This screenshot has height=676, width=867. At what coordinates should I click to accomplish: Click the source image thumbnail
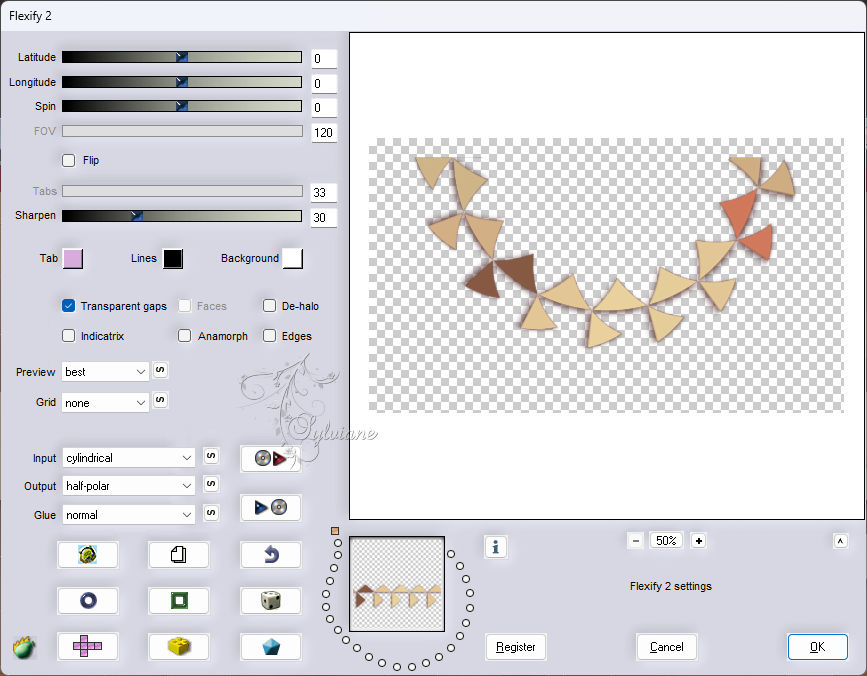[397, 584]
